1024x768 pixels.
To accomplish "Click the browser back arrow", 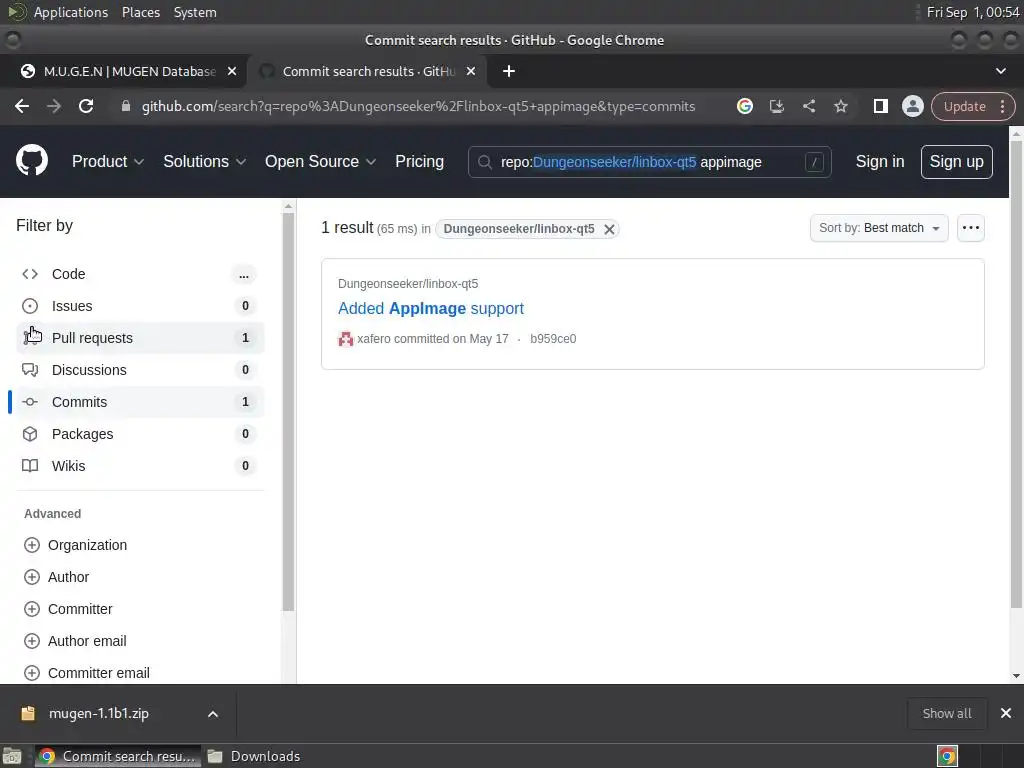I will 22,106.
